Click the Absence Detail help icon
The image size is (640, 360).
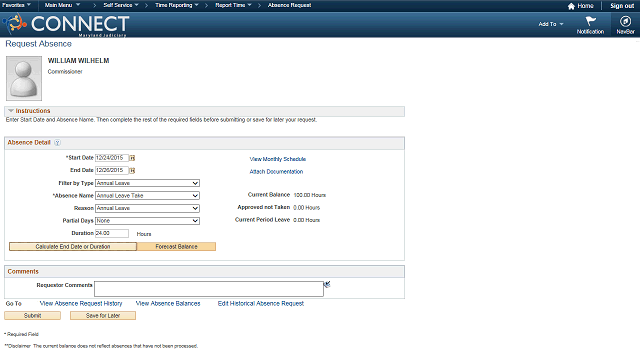pos(58,142)
